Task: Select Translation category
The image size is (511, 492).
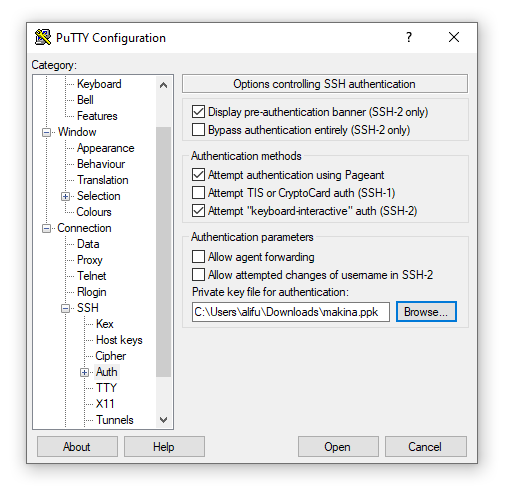Action: click(103, 180)
